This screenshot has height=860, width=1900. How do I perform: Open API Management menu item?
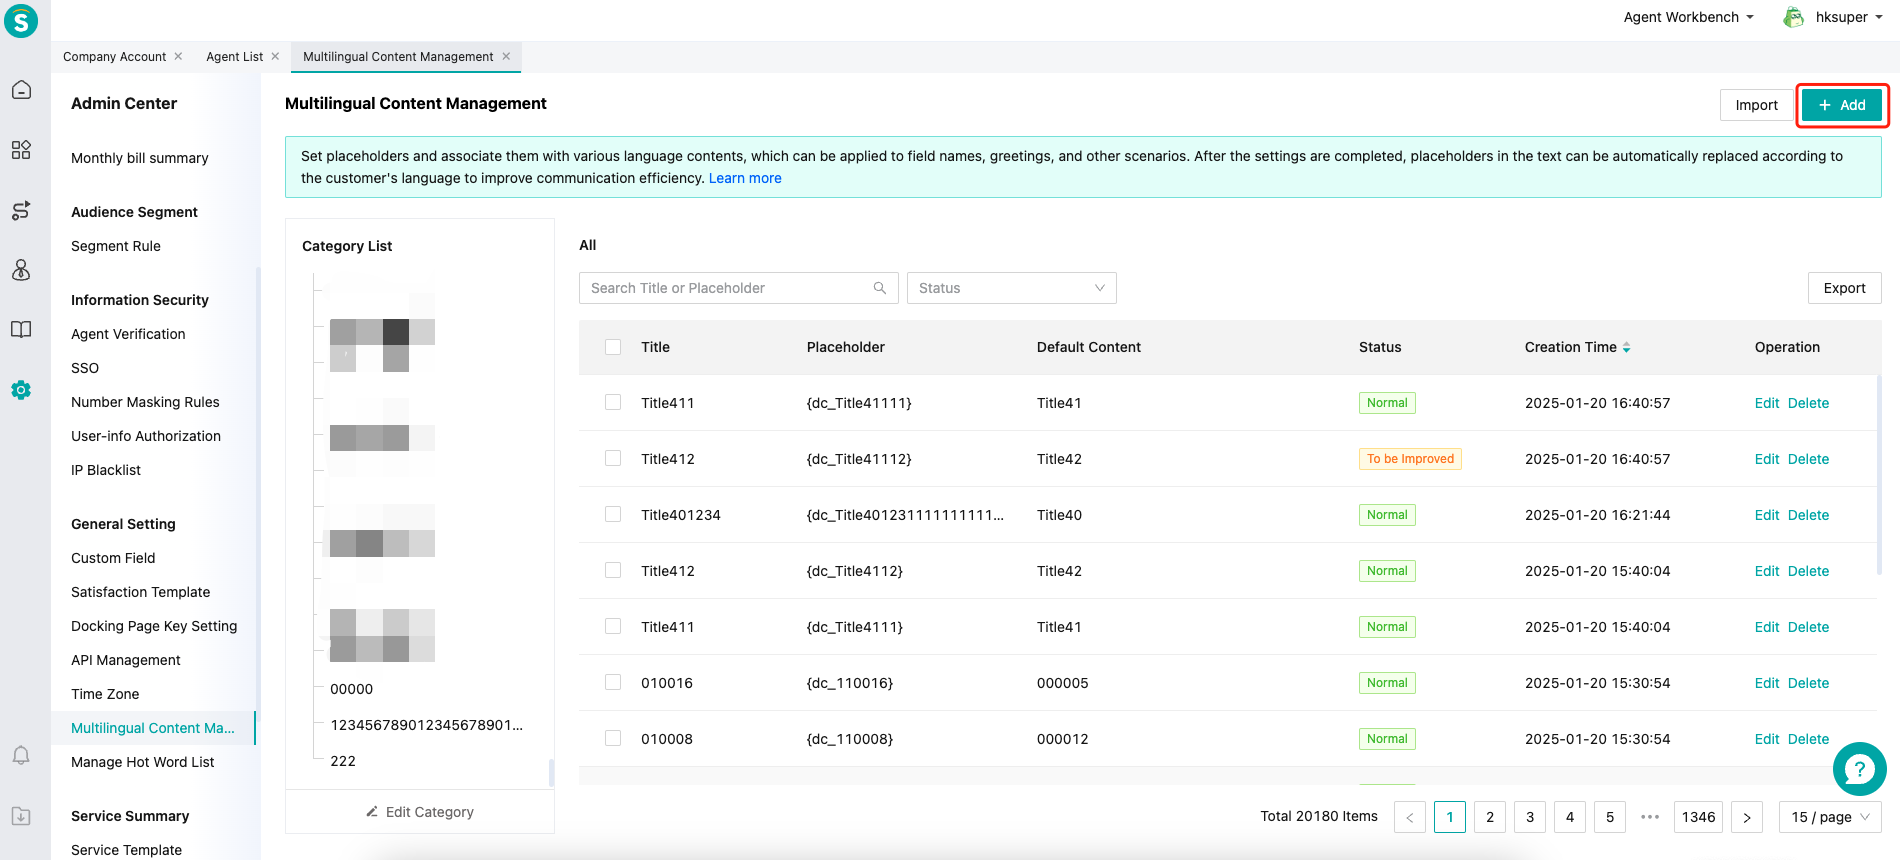(126, 660)
